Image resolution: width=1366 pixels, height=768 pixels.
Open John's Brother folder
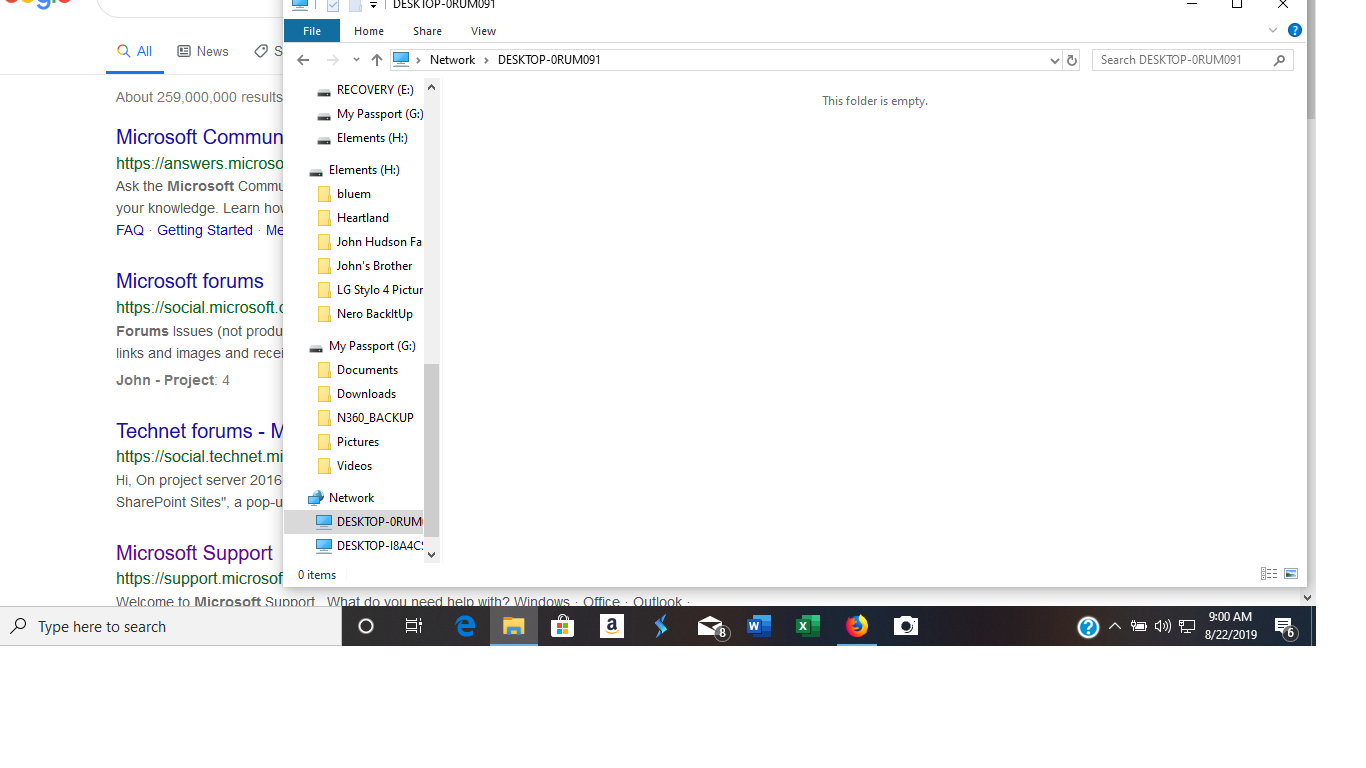pos(364,266)
